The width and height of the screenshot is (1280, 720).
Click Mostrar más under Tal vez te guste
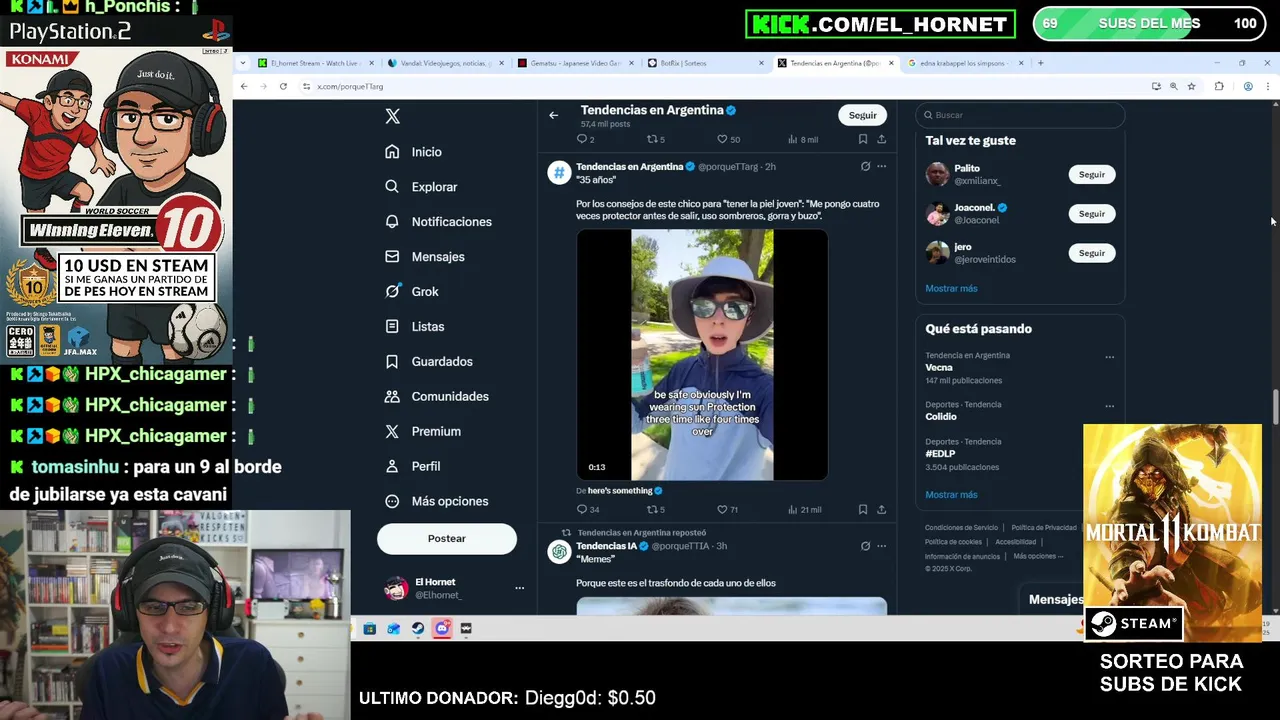(x=951, y=289)
